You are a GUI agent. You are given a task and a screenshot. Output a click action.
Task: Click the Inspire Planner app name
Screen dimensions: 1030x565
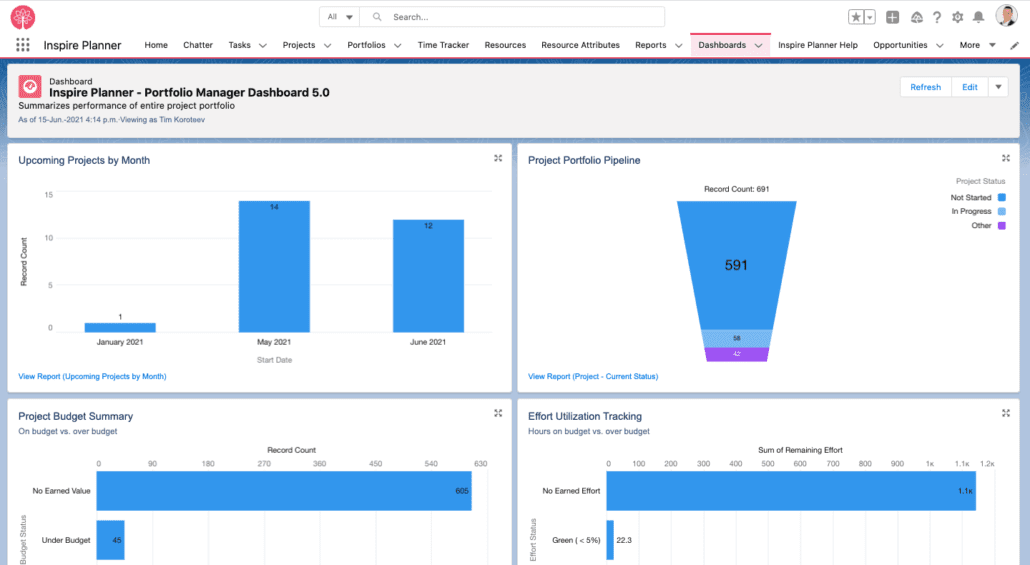tap(82, 45)
